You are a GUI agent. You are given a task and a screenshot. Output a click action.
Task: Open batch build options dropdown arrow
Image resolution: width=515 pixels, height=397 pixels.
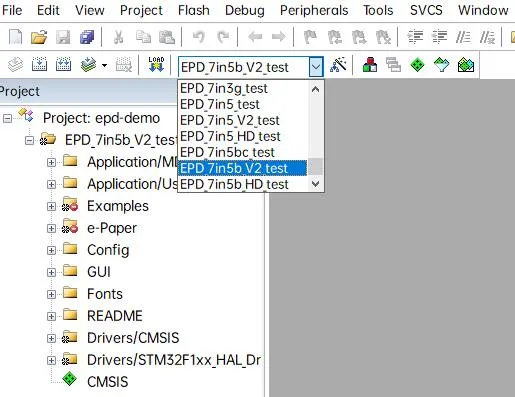(x=104, y=65)
